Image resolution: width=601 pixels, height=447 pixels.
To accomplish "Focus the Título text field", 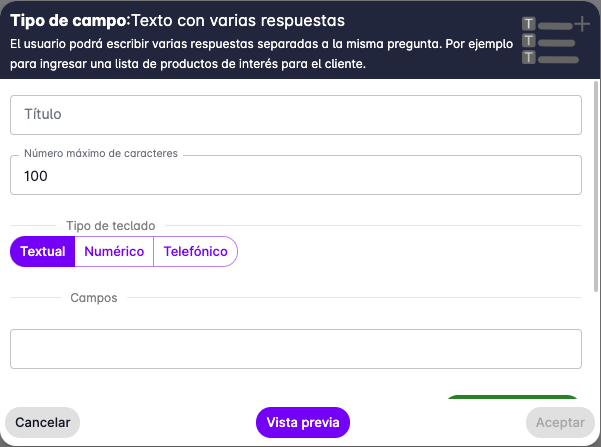I will tap(296, 115).
